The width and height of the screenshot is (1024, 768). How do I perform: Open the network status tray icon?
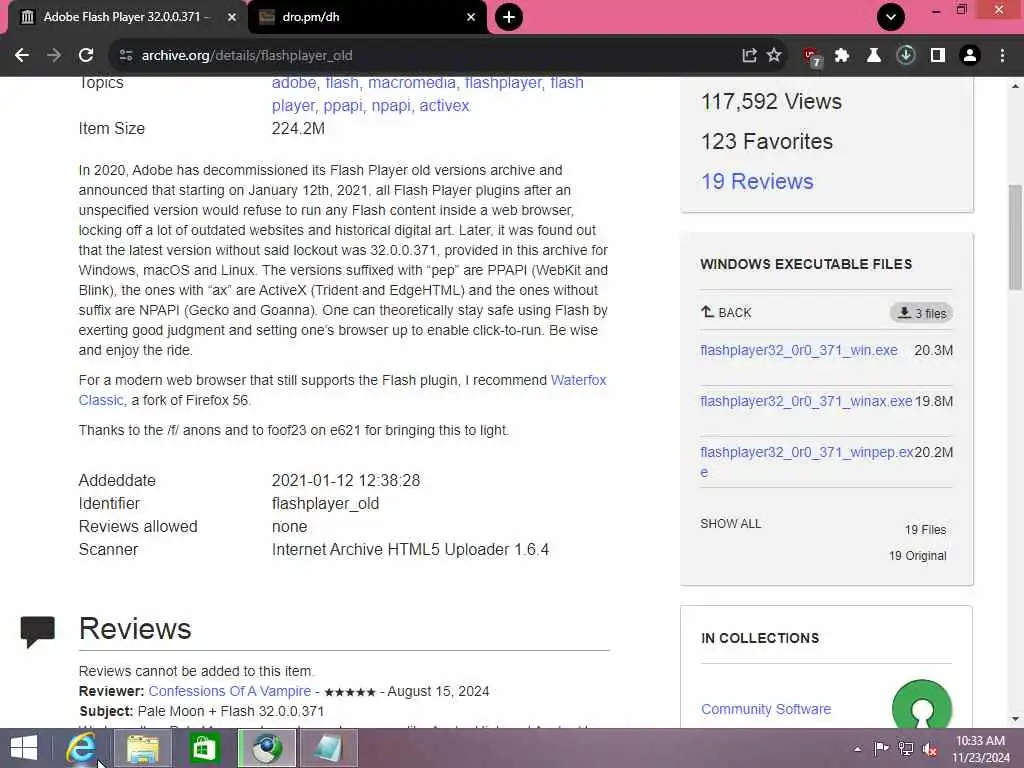click(x=906, y=748)
